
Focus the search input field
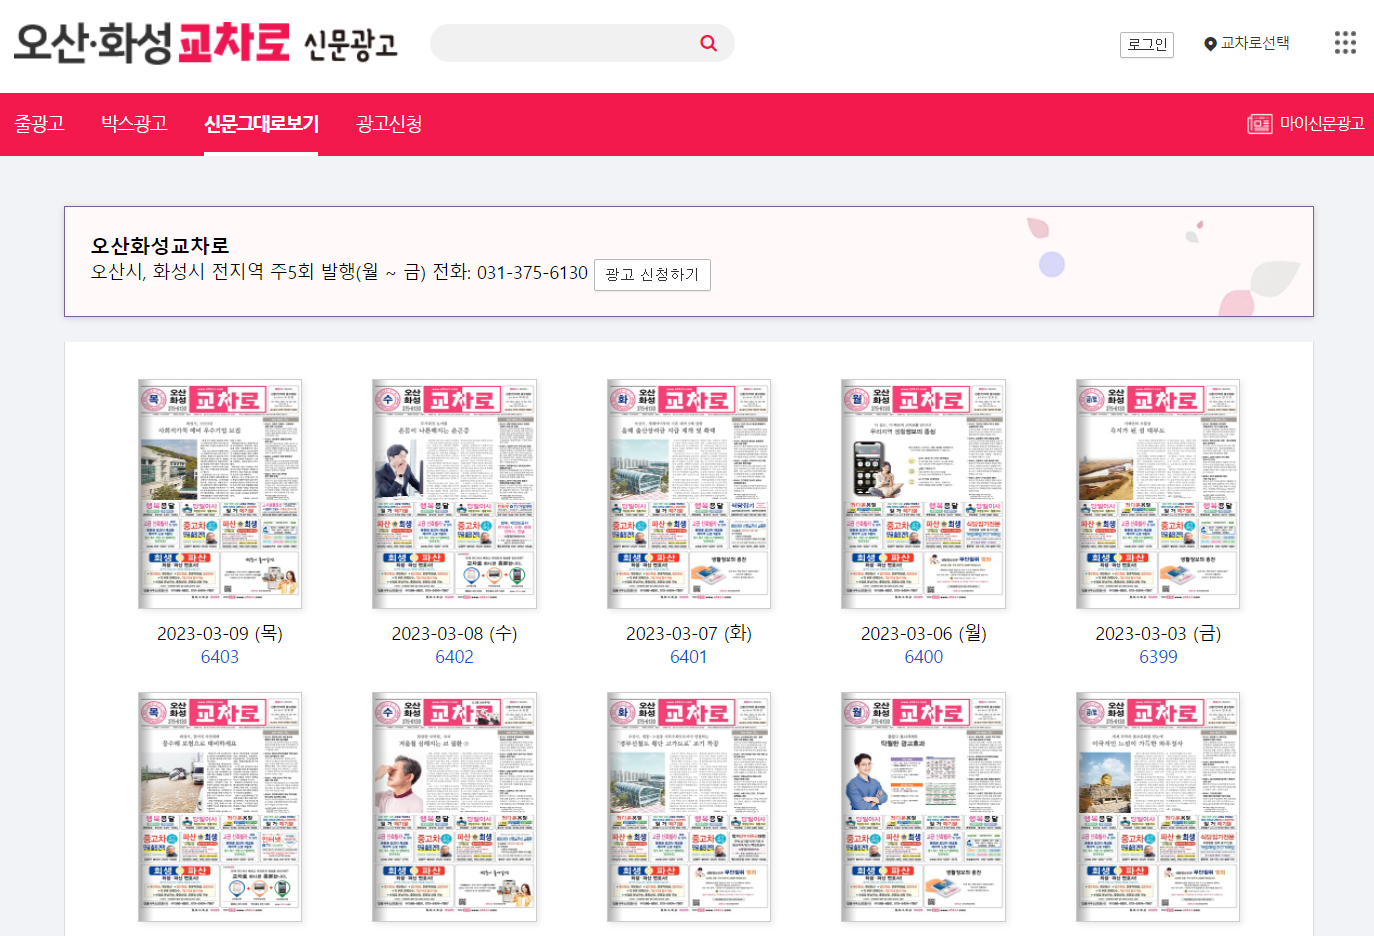[565, 43]
